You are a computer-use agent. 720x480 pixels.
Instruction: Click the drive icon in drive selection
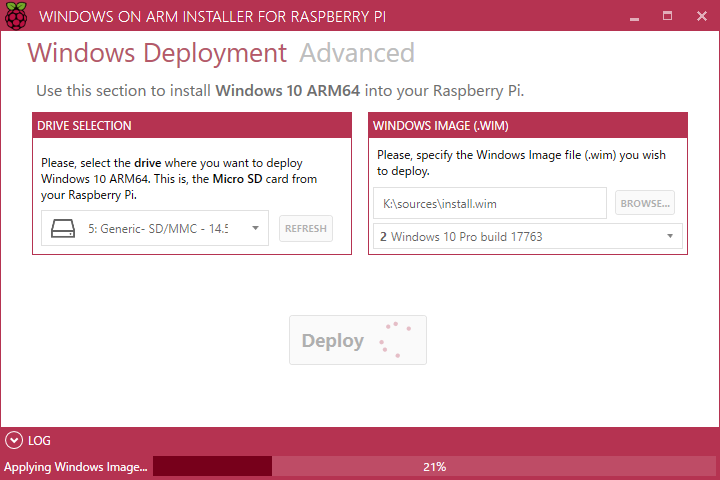[x=63, y=228]
